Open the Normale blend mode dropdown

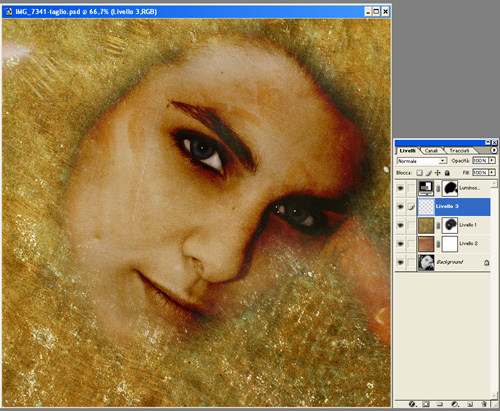pos(422,161)
